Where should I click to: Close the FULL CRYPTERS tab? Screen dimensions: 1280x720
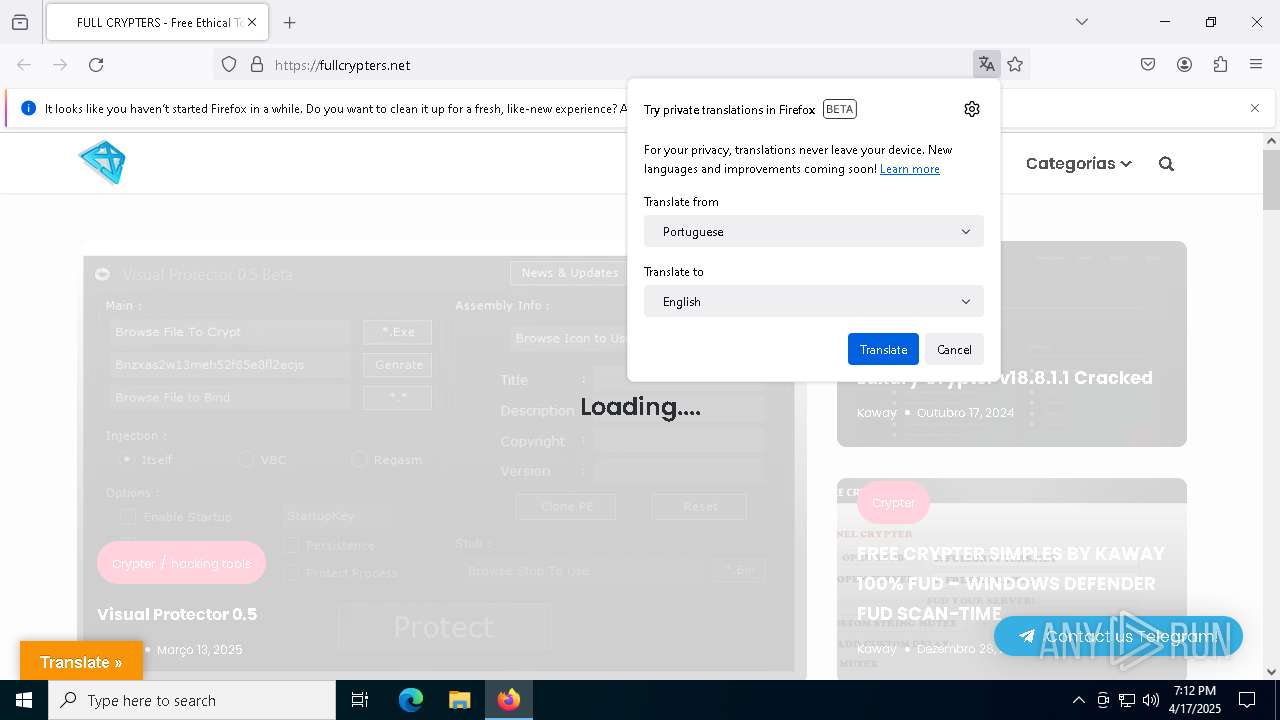(x=252, y=22)
